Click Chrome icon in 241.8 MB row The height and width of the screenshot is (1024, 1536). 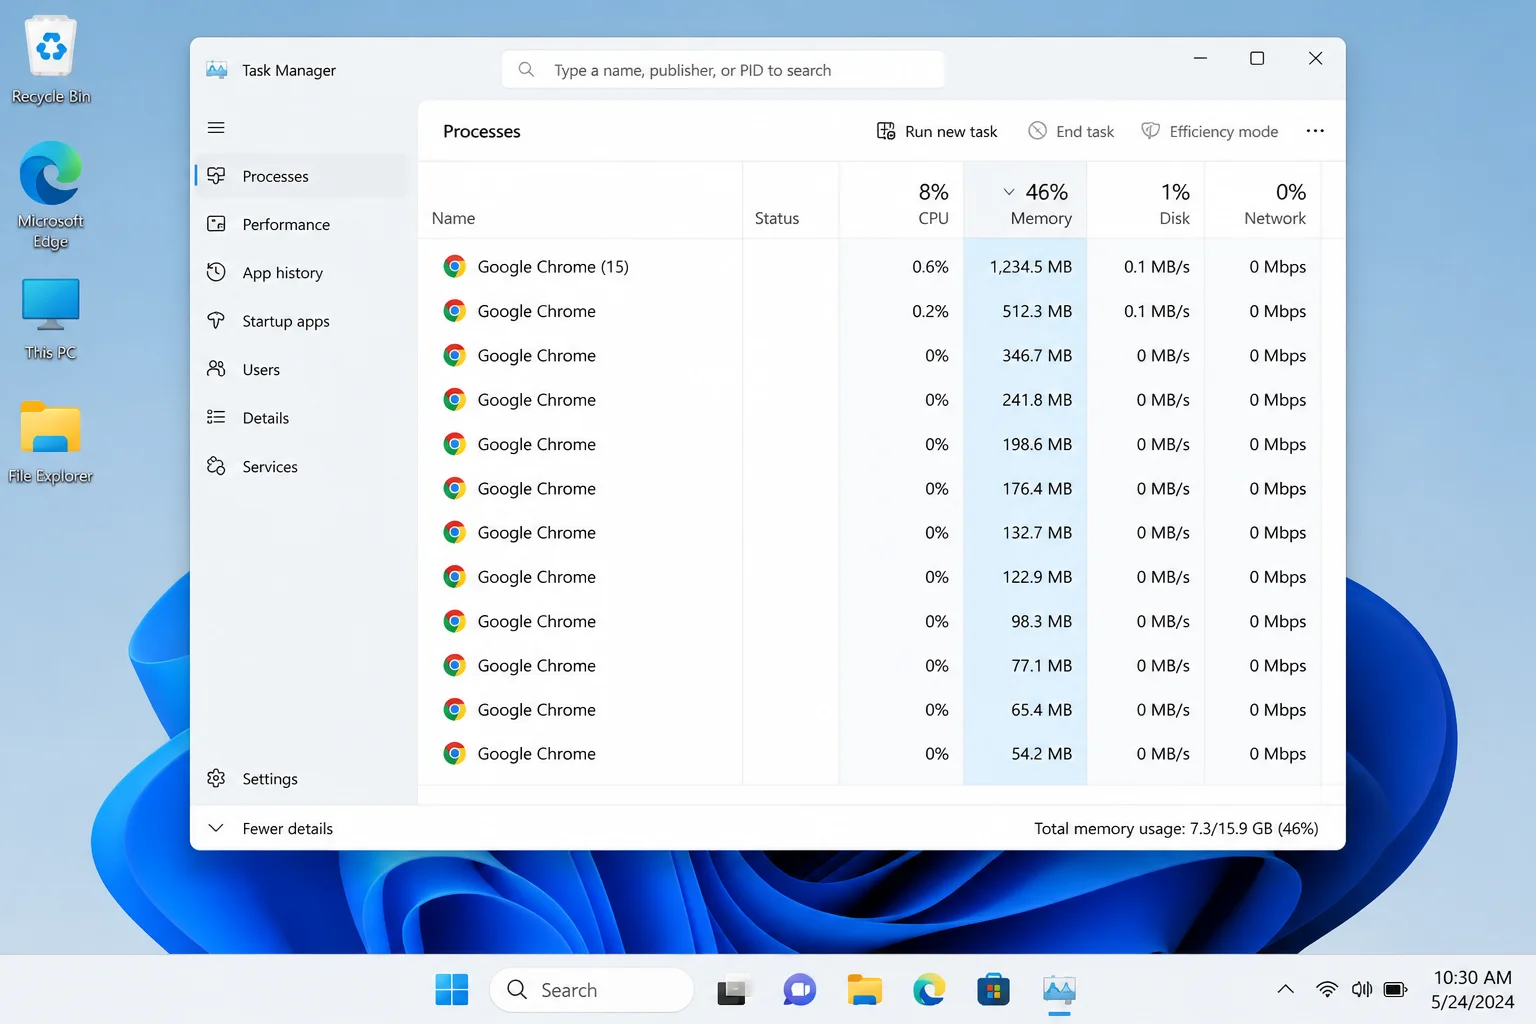454,400
